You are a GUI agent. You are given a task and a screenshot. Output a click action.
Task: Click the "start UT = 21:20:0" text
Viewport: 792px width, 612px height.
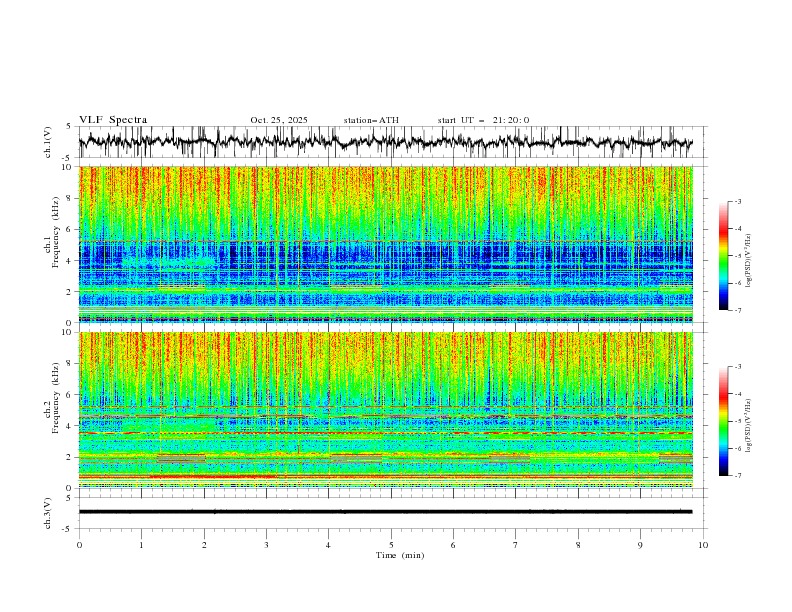coord(483,120)
